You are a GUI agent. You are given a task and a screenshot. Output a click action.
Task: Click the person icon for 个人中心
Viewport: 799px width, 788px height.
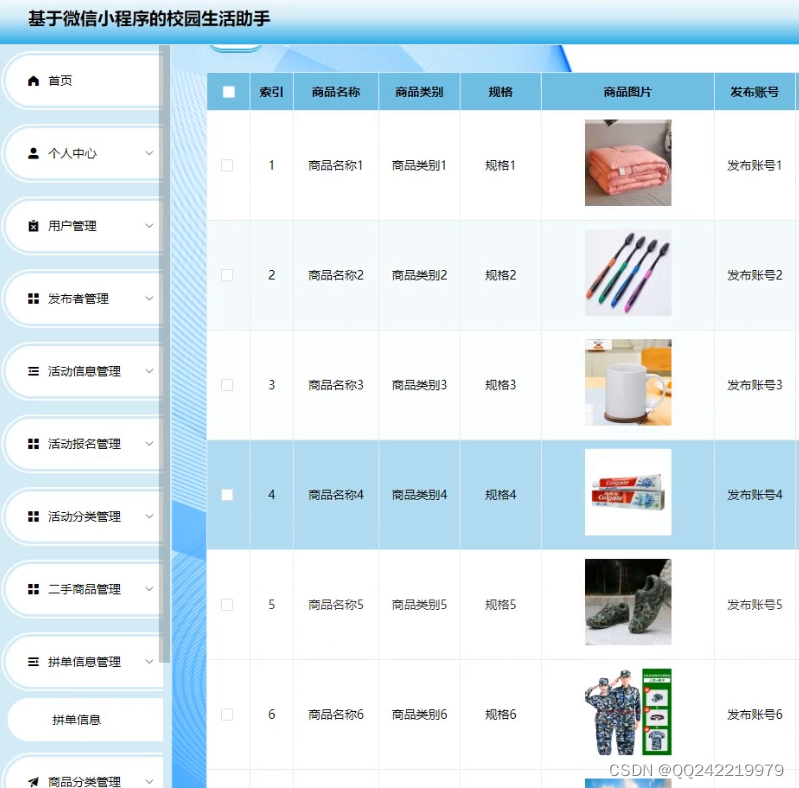click(33, 153)
